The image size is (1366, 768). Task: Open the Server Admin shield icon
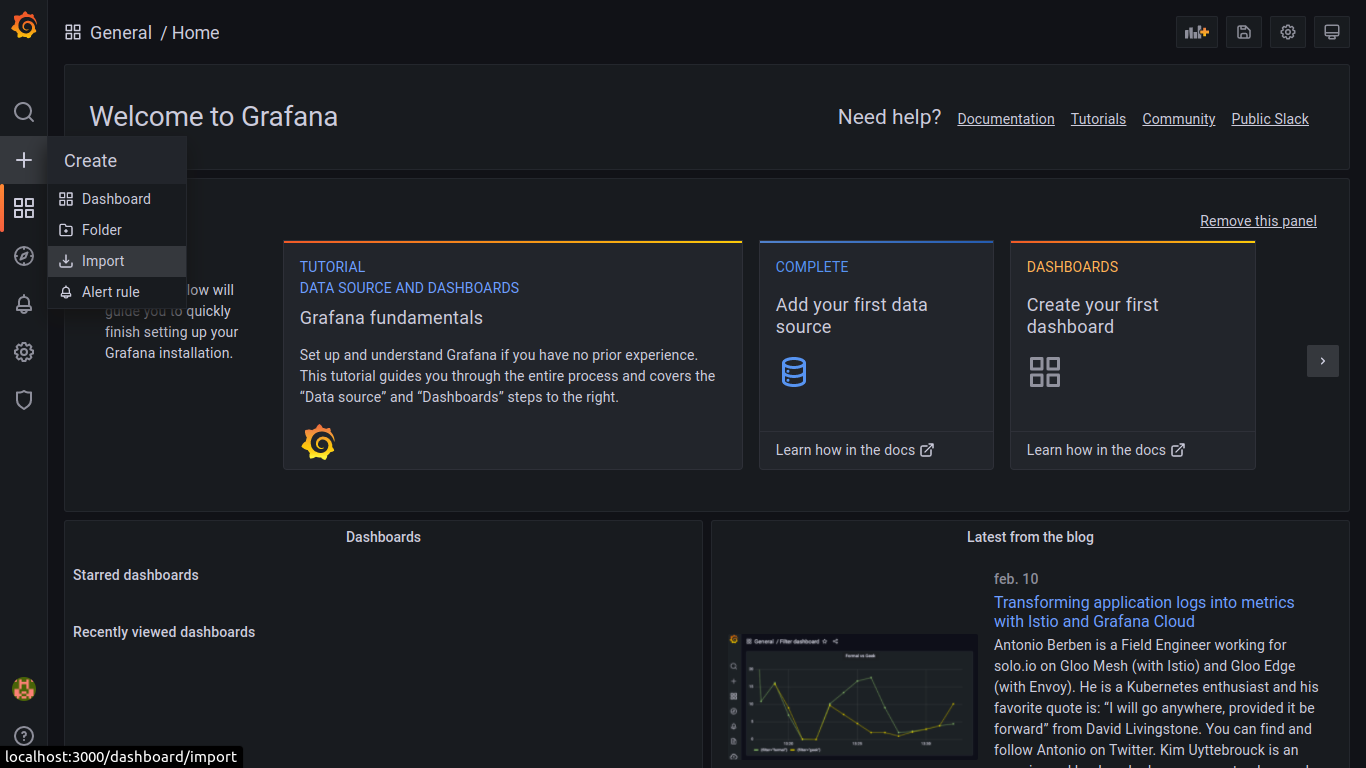coord(24,400)
